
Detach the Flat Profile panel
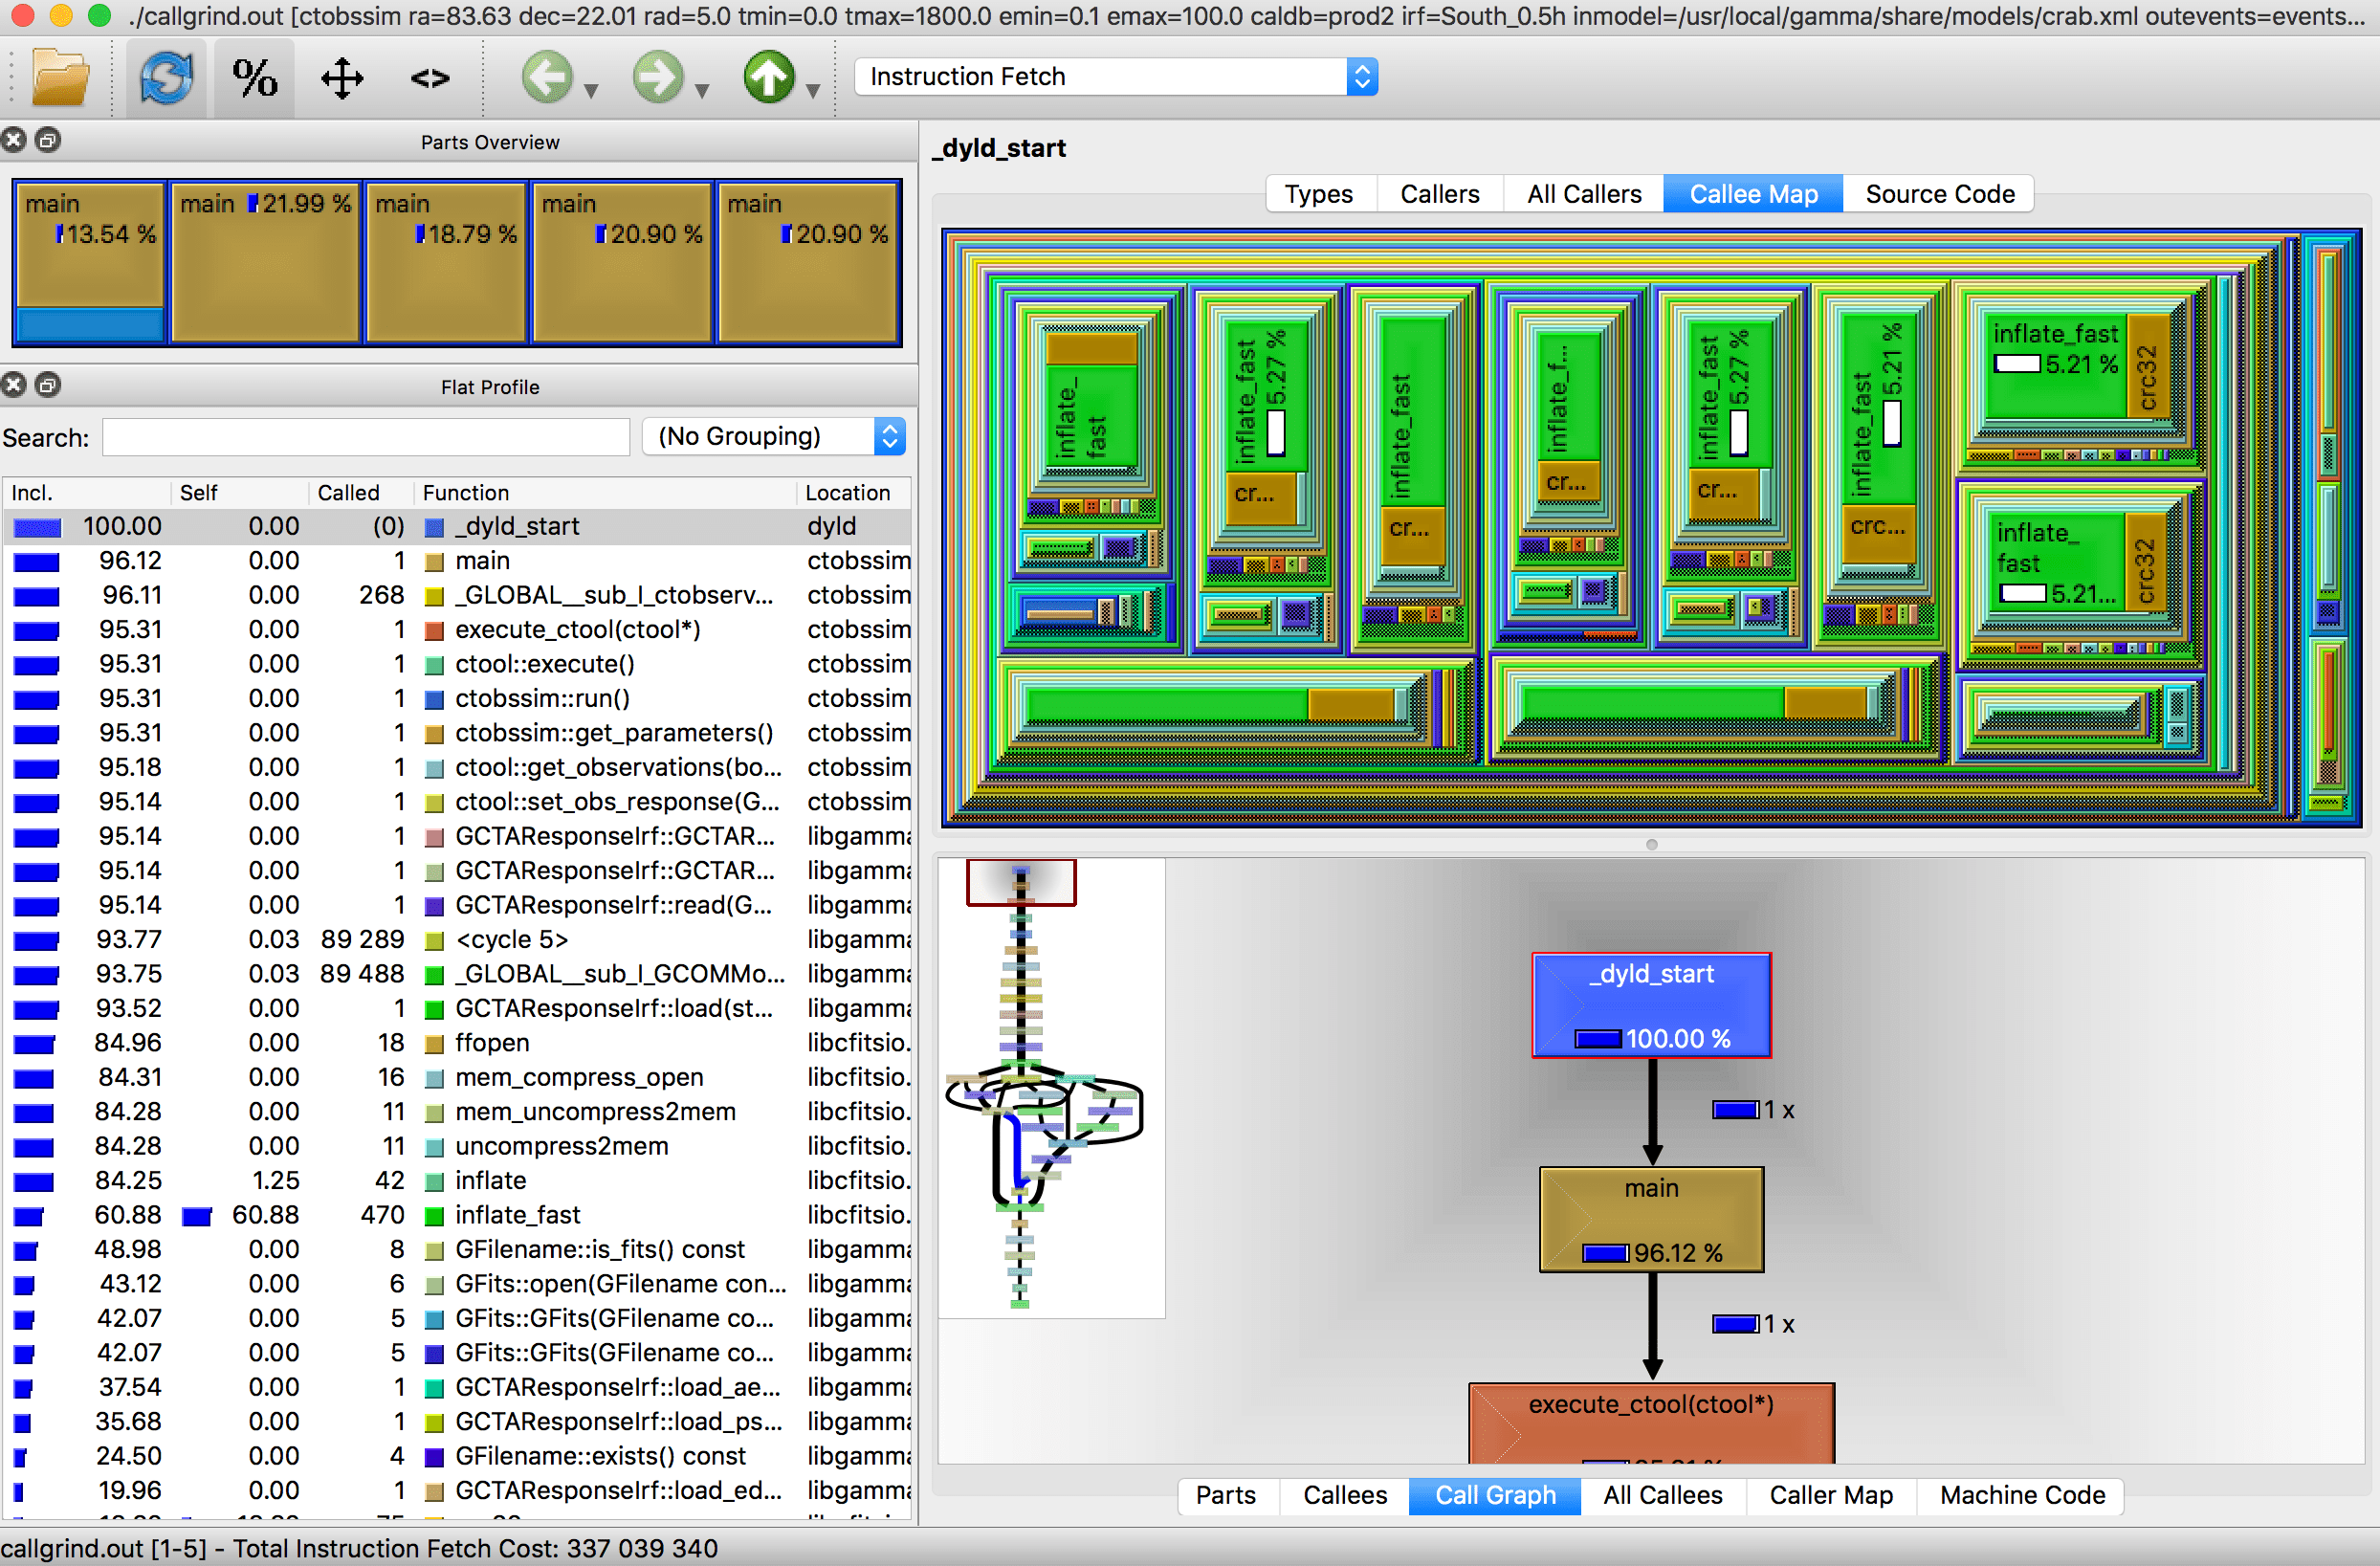point(47,385)
